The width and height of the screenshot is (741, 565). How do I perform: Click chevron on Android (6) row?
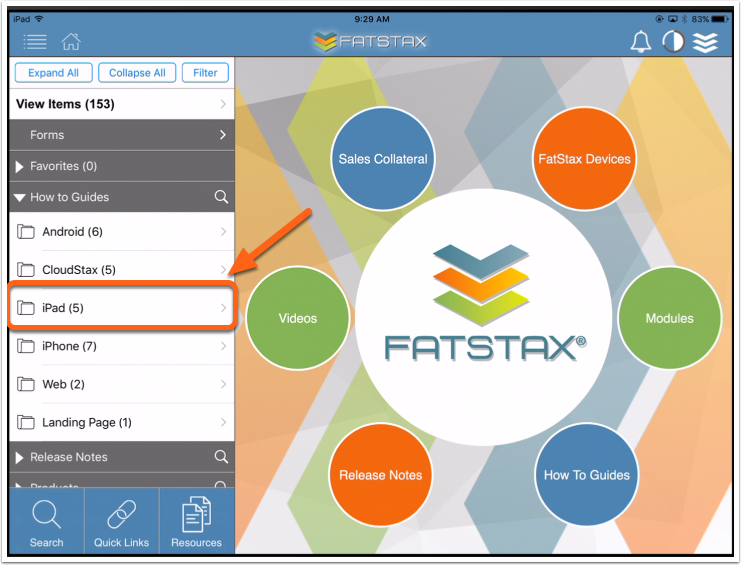pyautogui.click(x=224, y=231)
